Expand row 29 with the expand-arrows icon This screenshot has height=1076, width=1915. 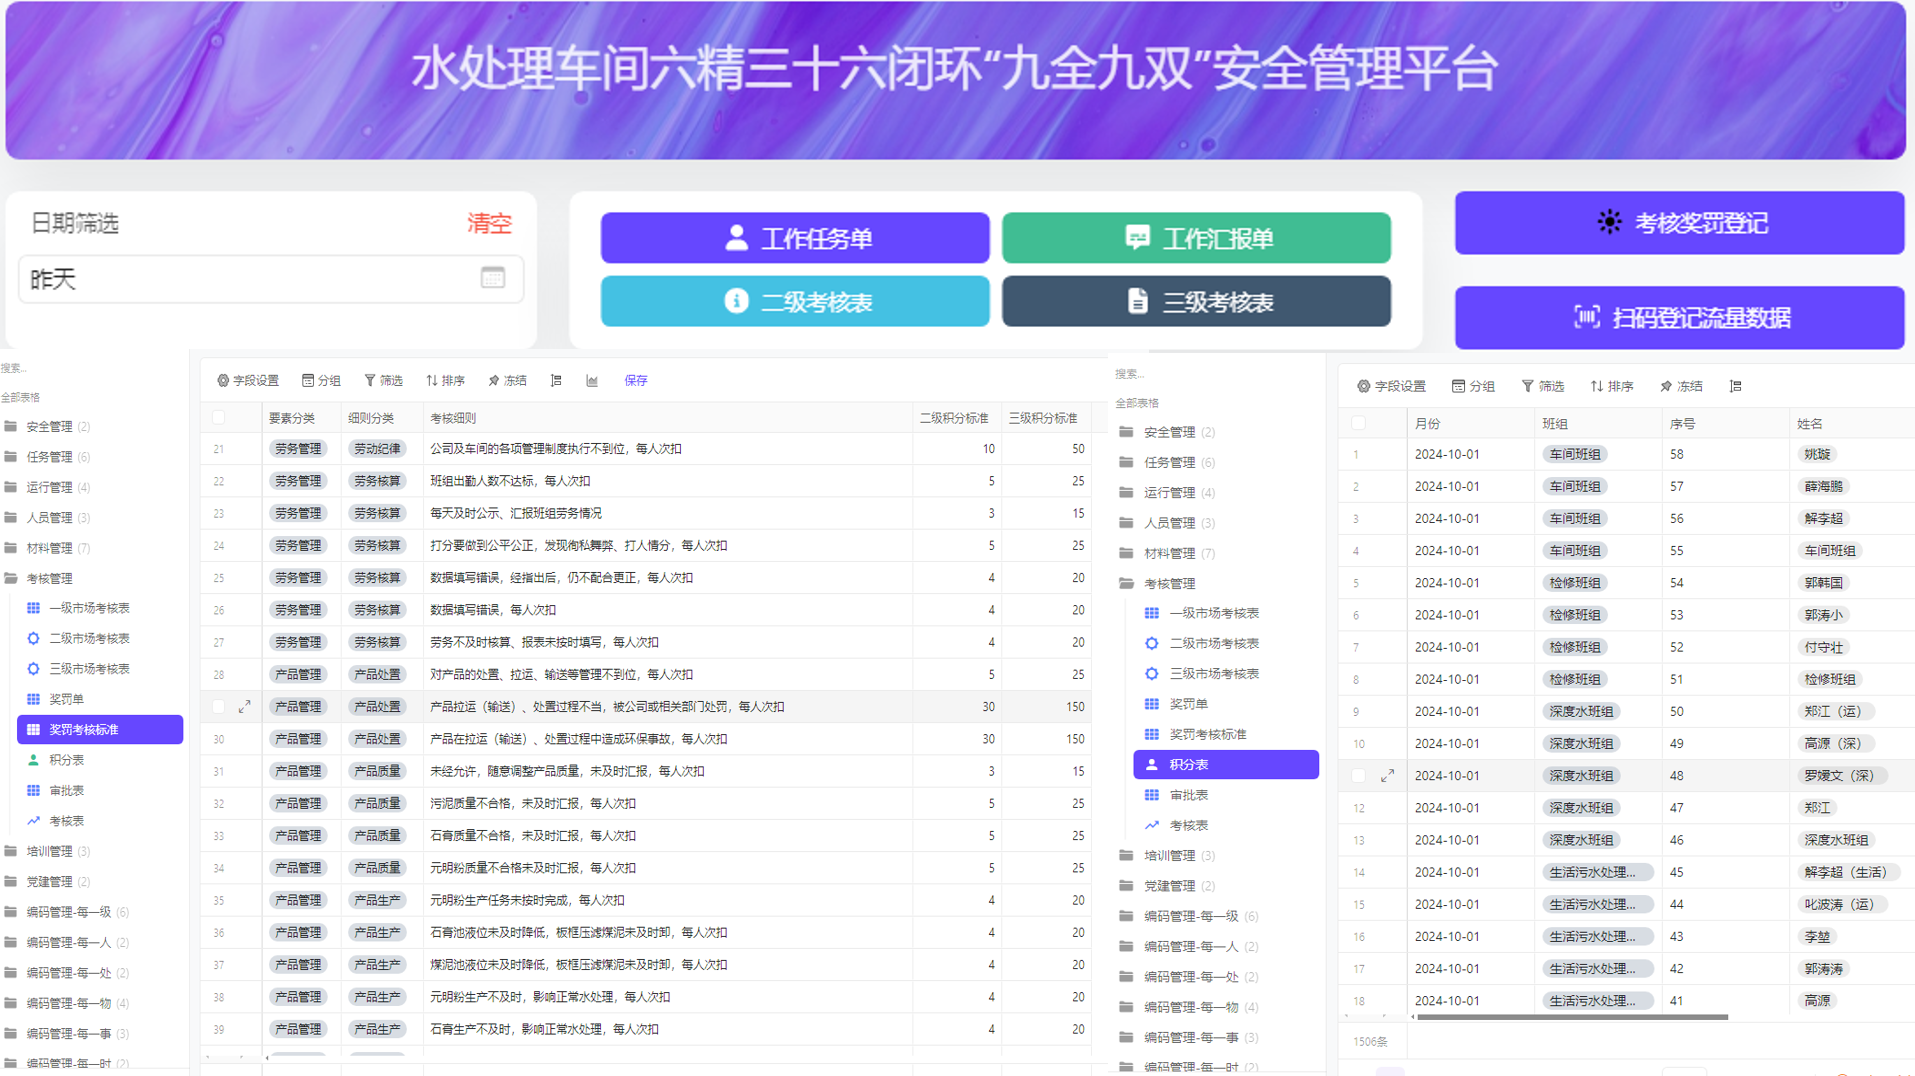[x=245, y=707]
